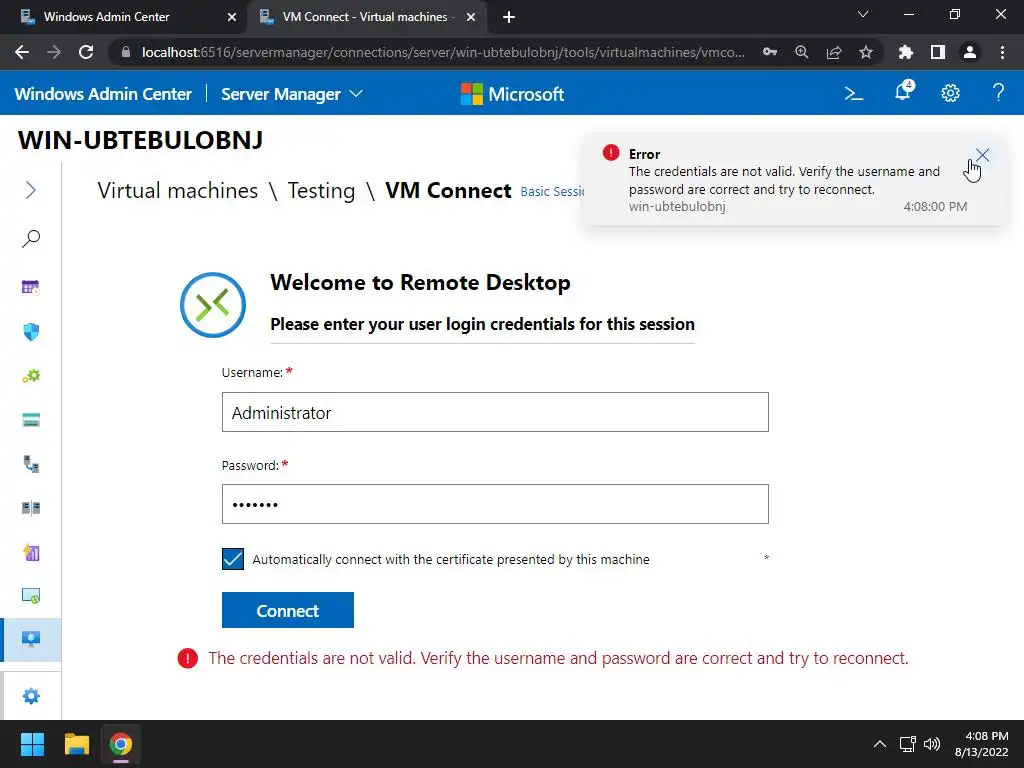Close the Windows Admin Center tab
Viewport: 1024px width, 768px height.
(x=232, y=17)
